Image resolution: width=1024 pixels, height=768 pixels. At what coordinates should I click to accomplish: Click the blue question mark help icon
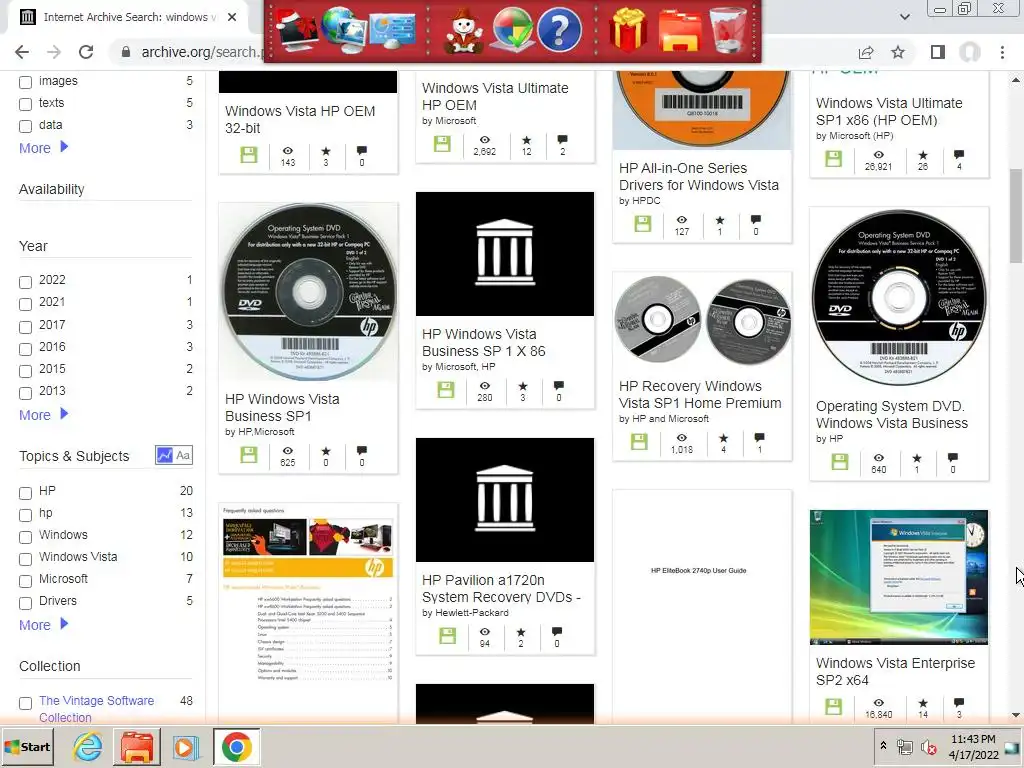559,29
